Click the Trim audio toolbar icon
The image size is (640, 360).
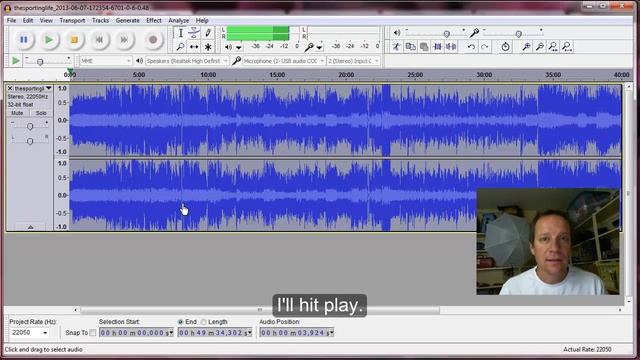[x=438, y=47]
